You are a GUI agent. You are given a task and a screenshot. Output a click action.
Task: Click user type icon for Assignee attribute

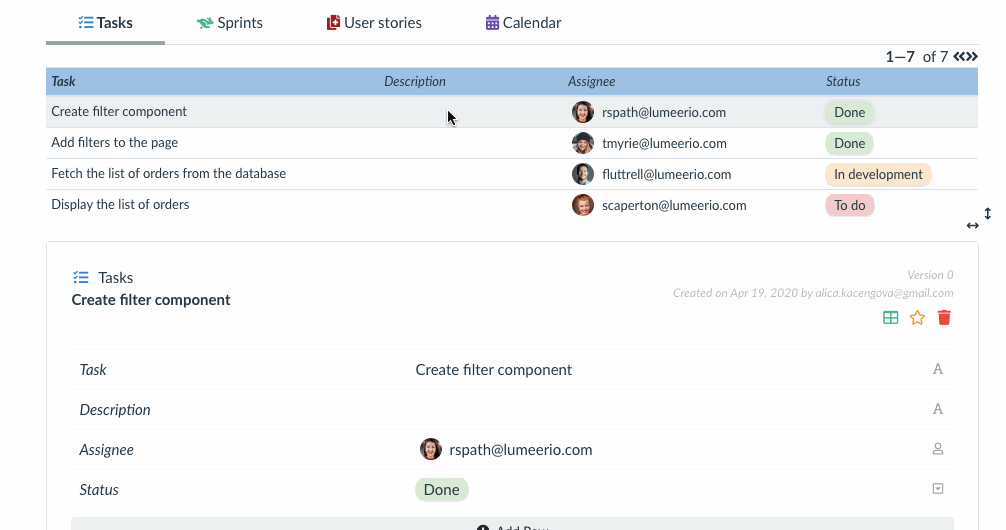(937, 449)
